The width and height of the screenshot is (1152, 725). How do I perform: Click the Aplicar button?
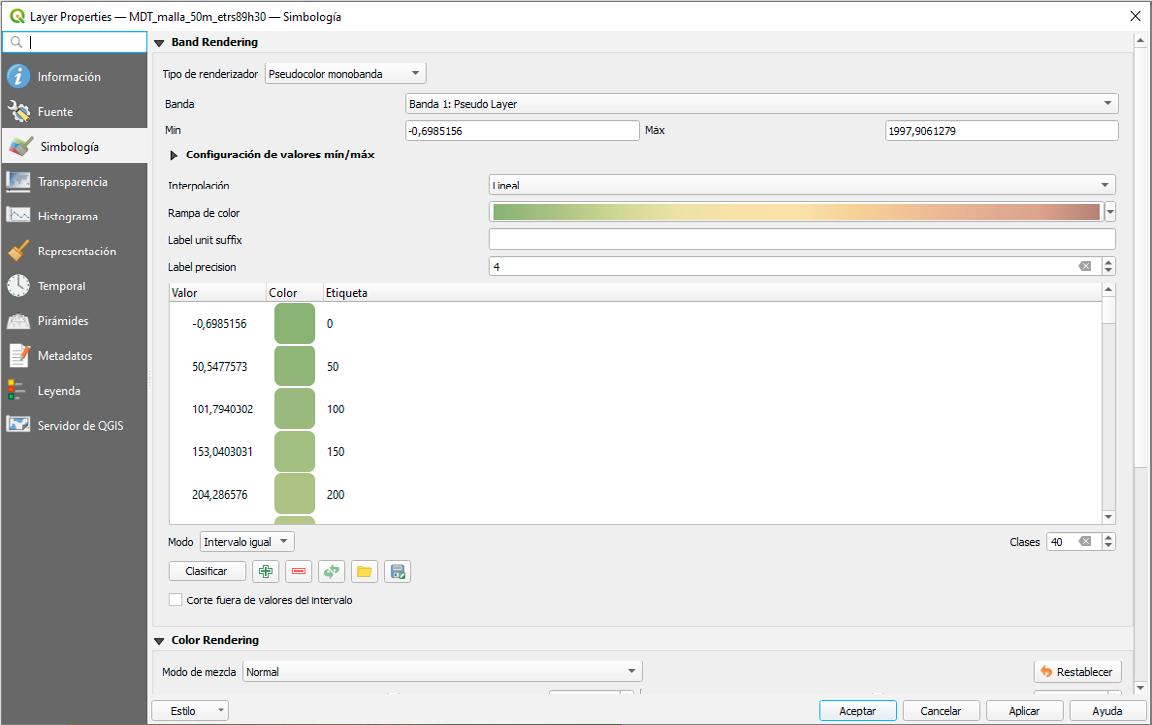point(1024,710)
